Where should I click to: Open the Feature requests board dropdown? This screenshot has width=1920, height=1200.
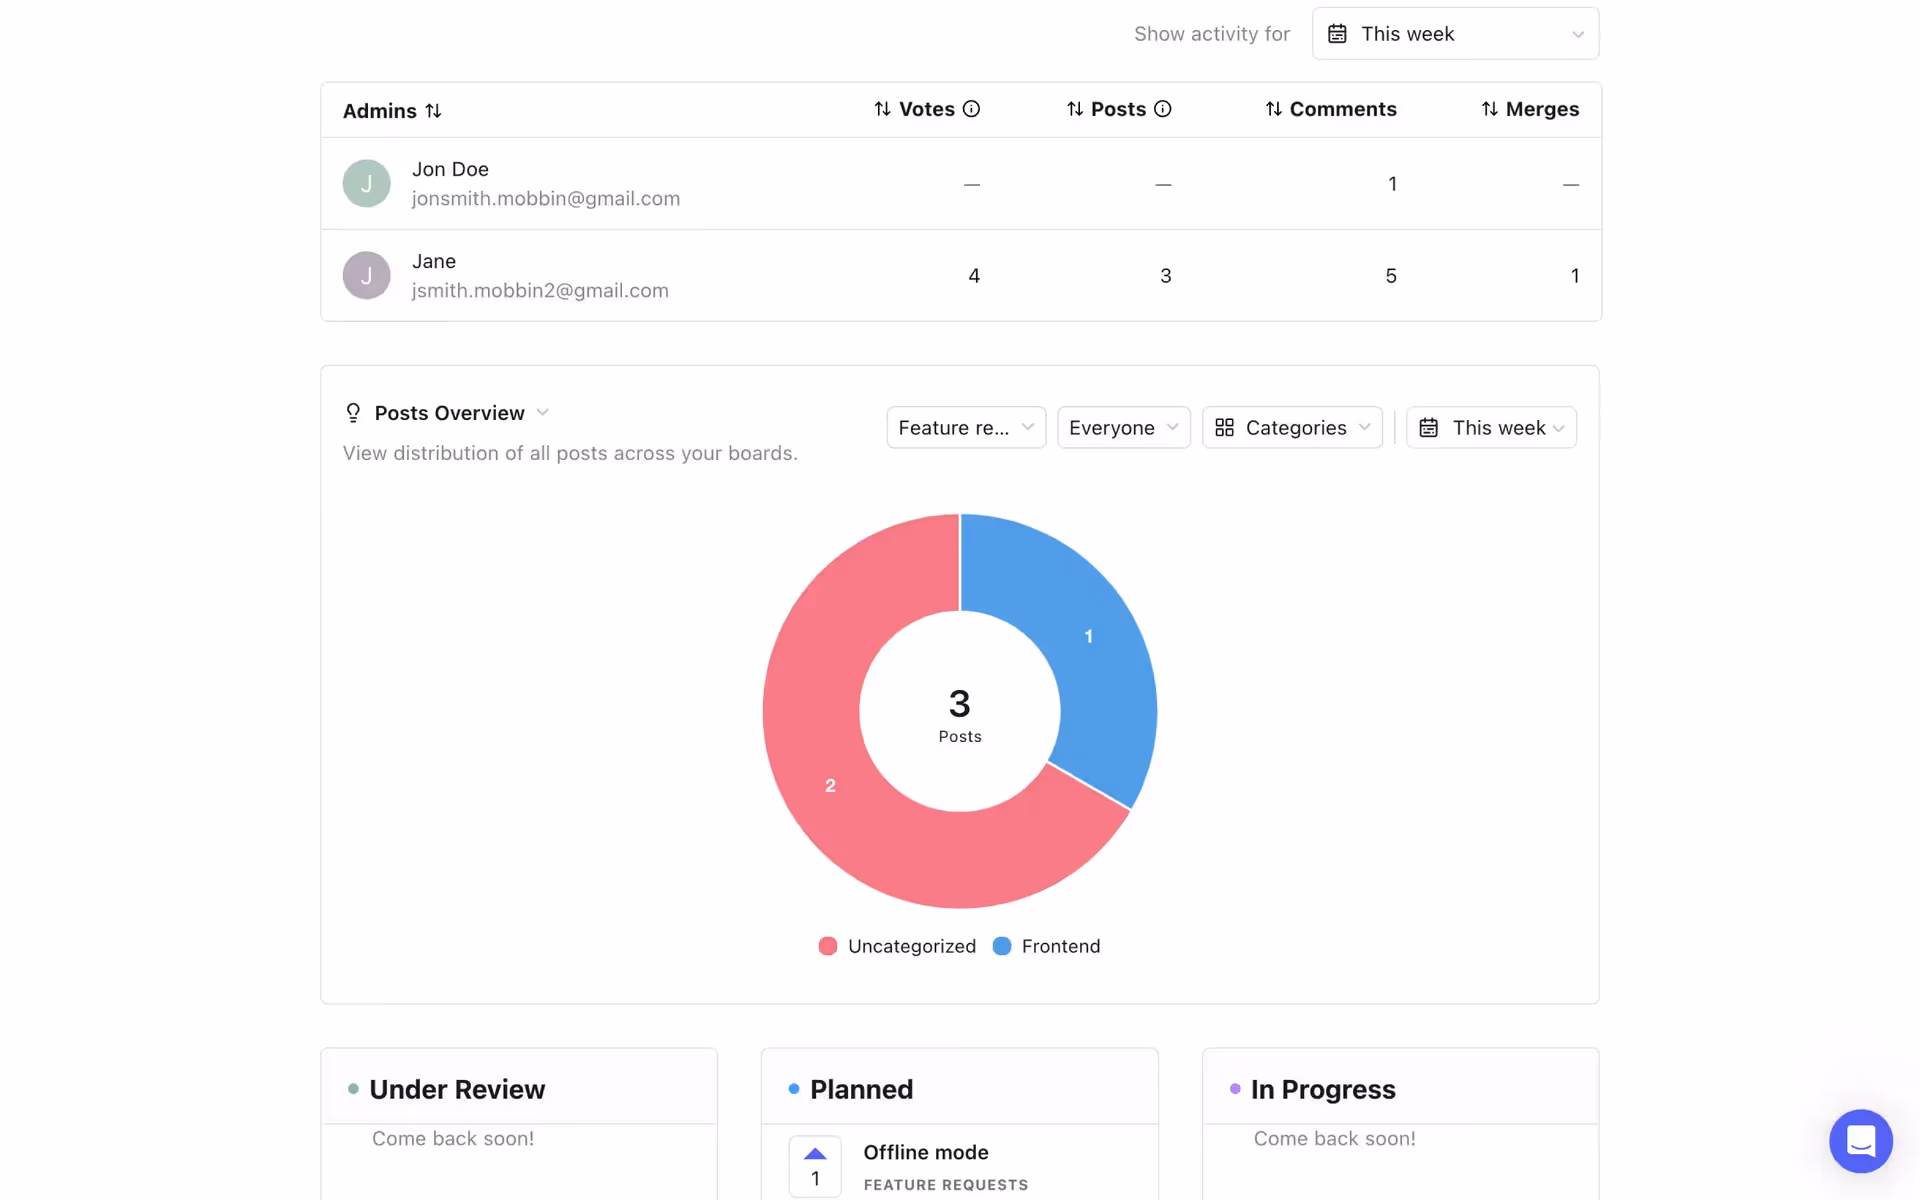coord(965,428)
